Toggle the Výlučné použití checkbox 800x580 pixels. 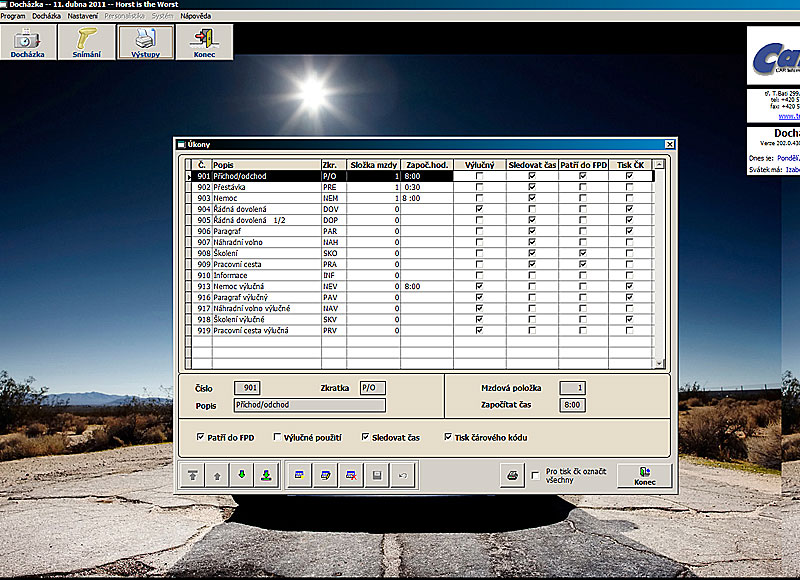coord(277,437)
